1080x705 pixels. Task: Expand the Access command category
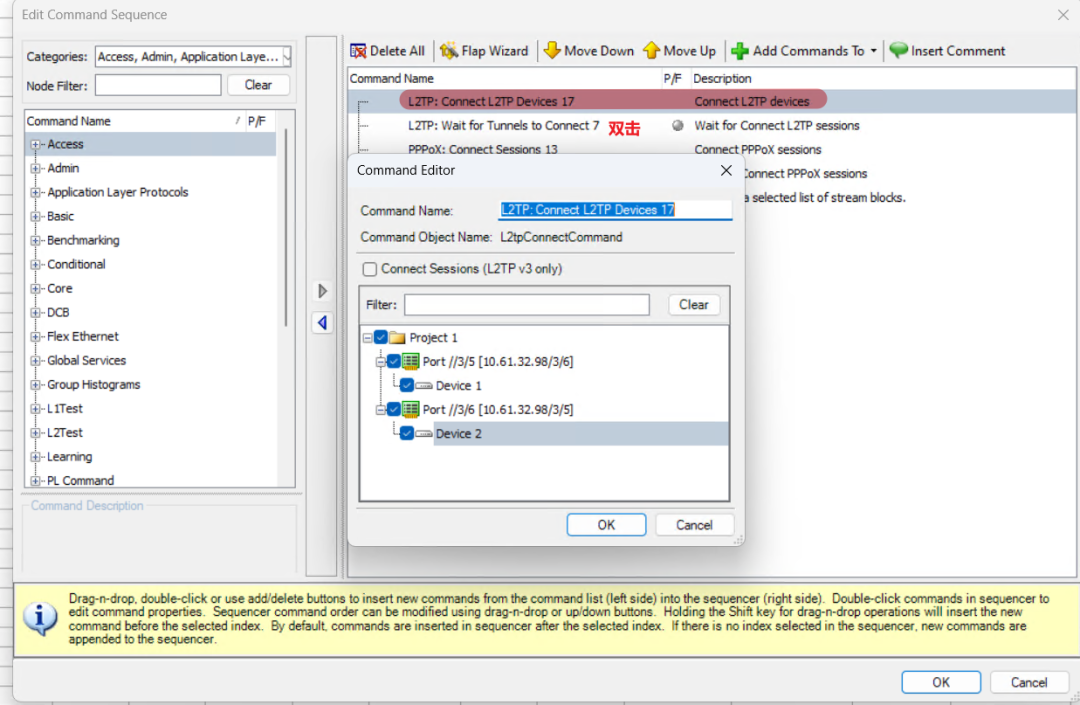[x=37, y=144]
